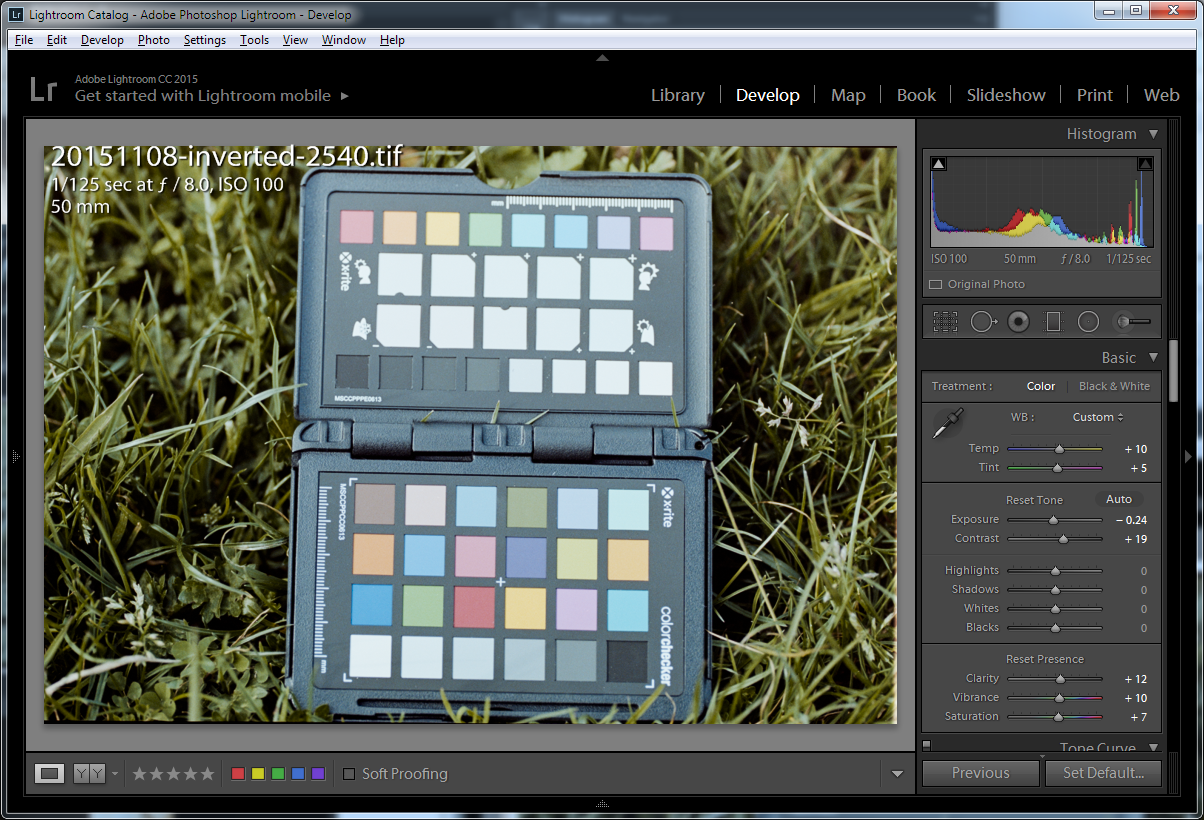
Task: Open the Radial Filter tool
Action: point(1088,321)
